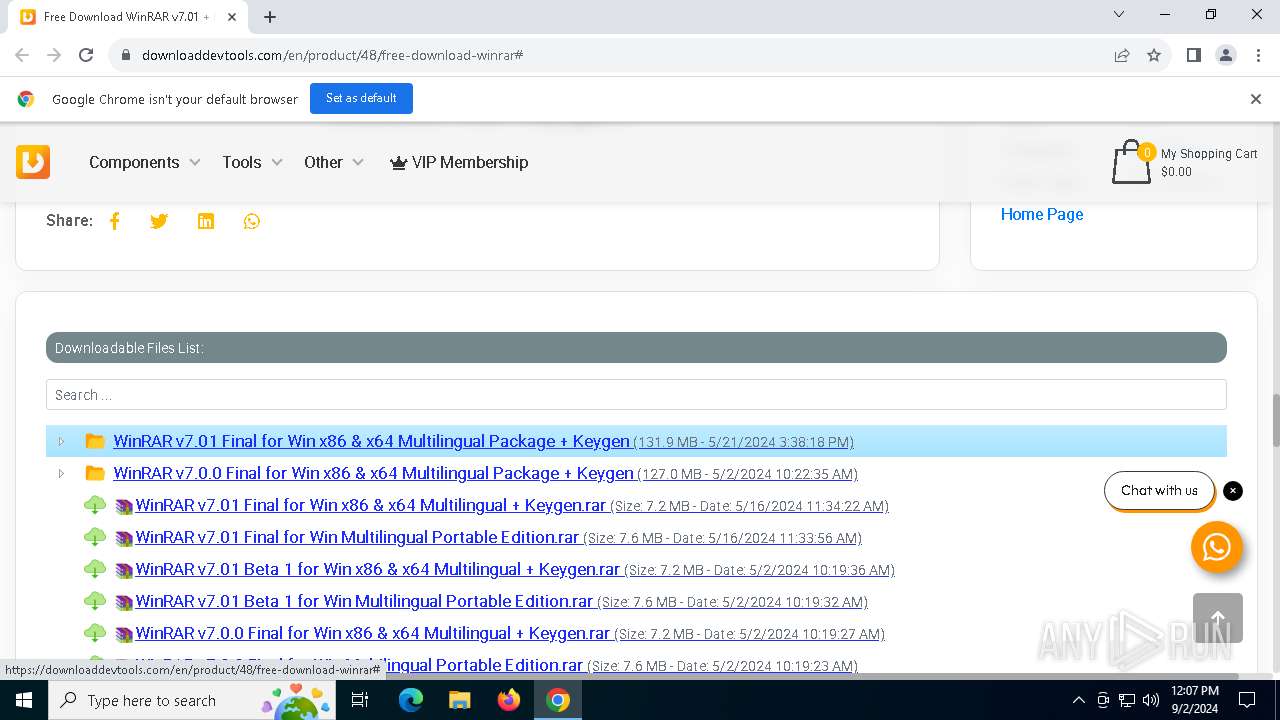Open WinRAR v7.0.0 Final Multilingual Package + Keygen link

click(373, 473)
